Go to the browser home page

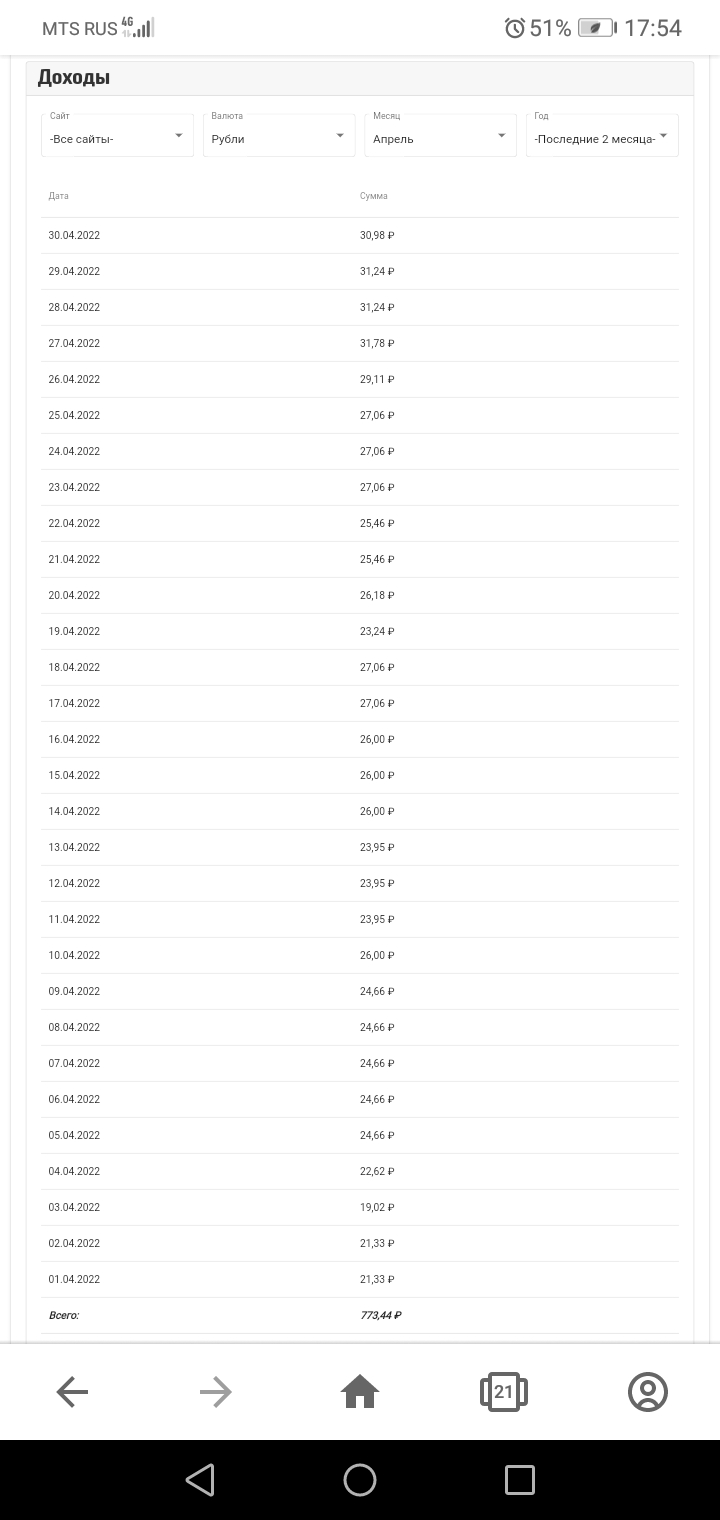click(360, 1391)
